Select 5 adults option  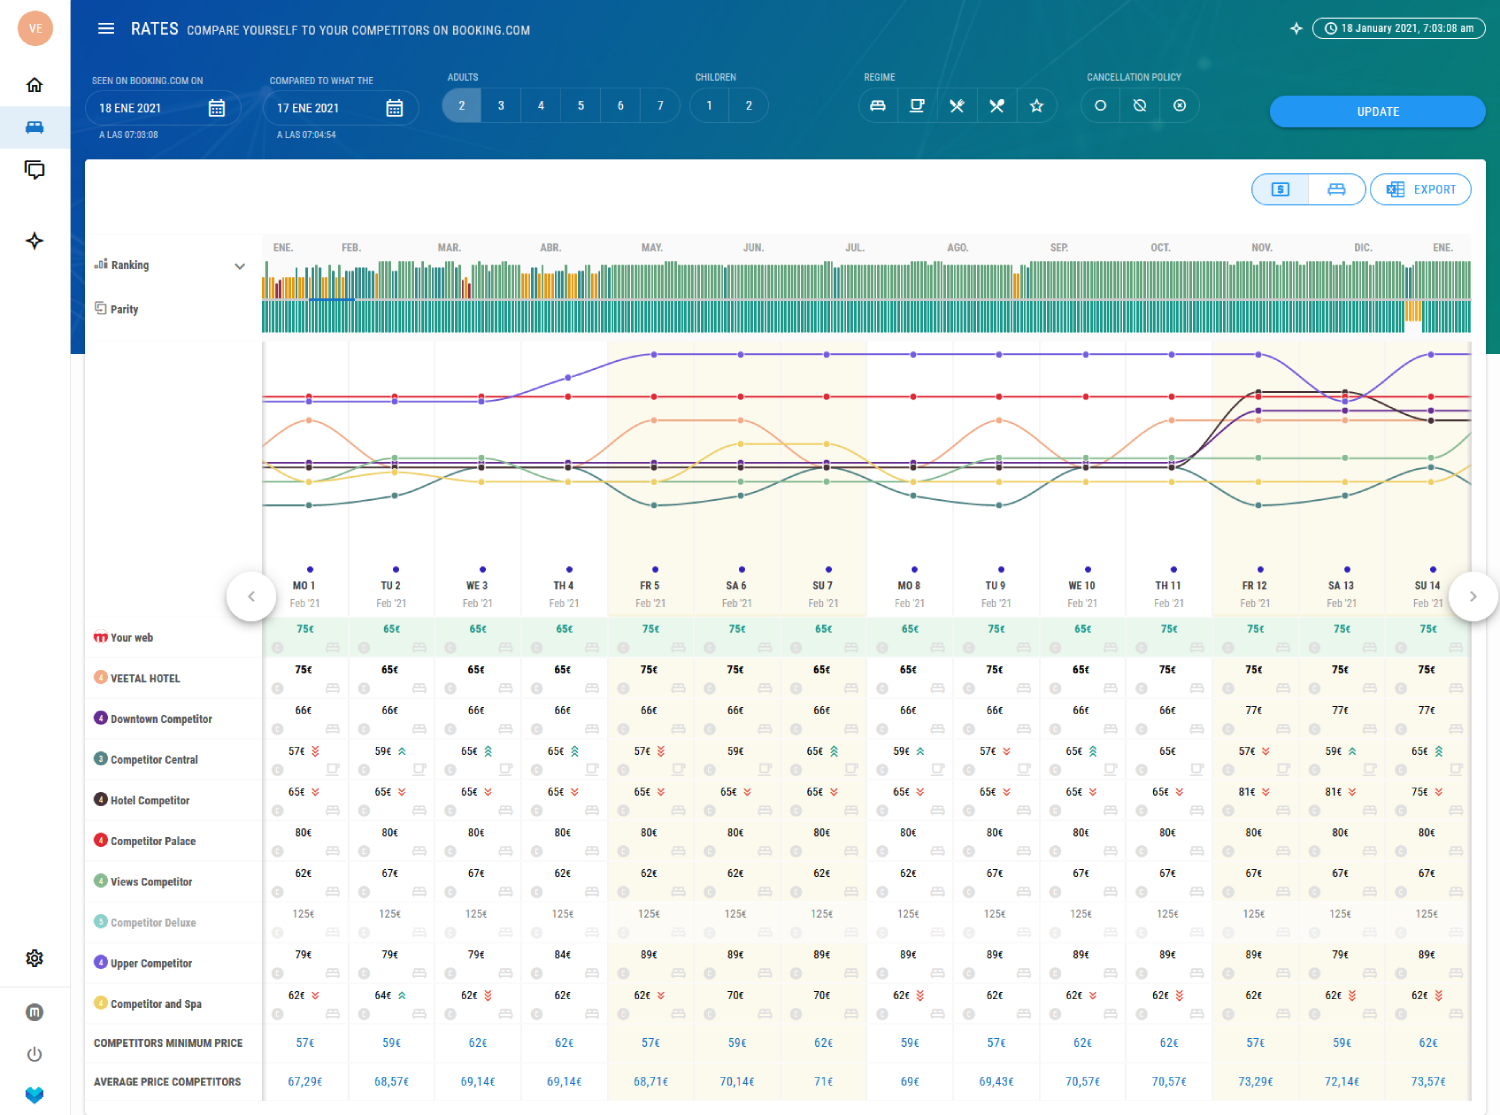click(x=581, y=106)
